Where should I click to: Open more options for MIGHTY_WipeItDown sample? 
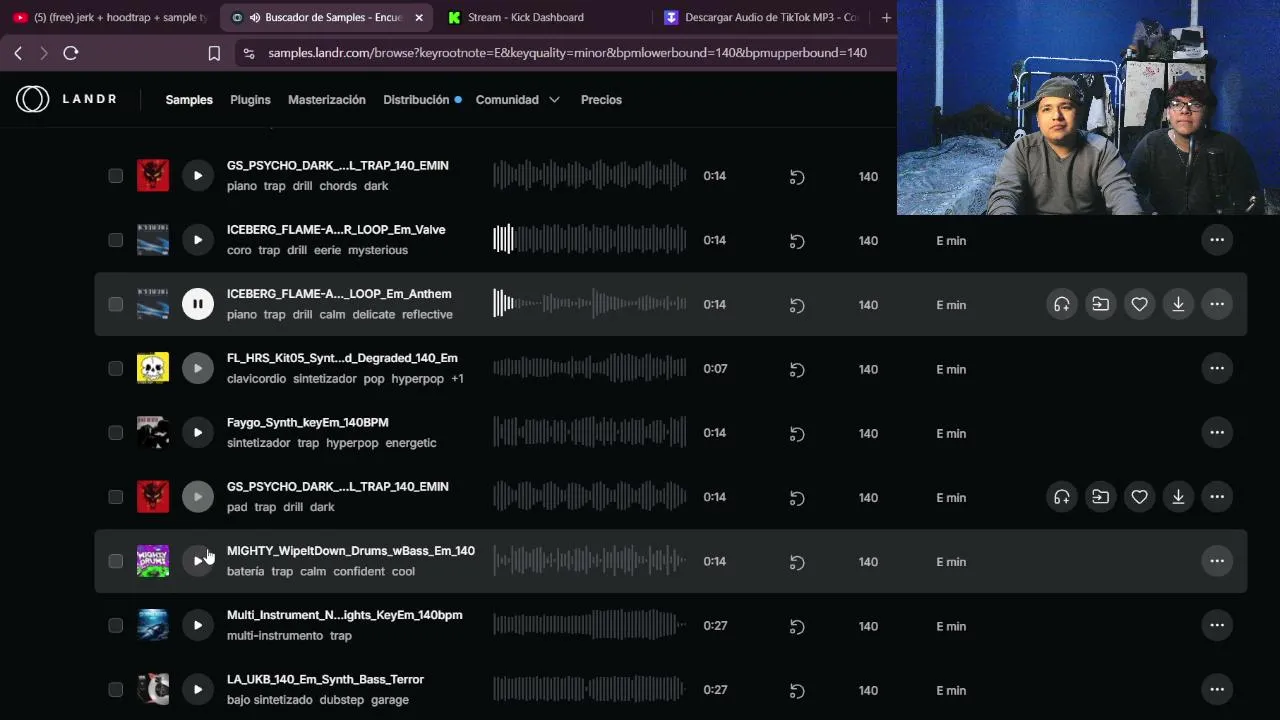pos(1217,561)
